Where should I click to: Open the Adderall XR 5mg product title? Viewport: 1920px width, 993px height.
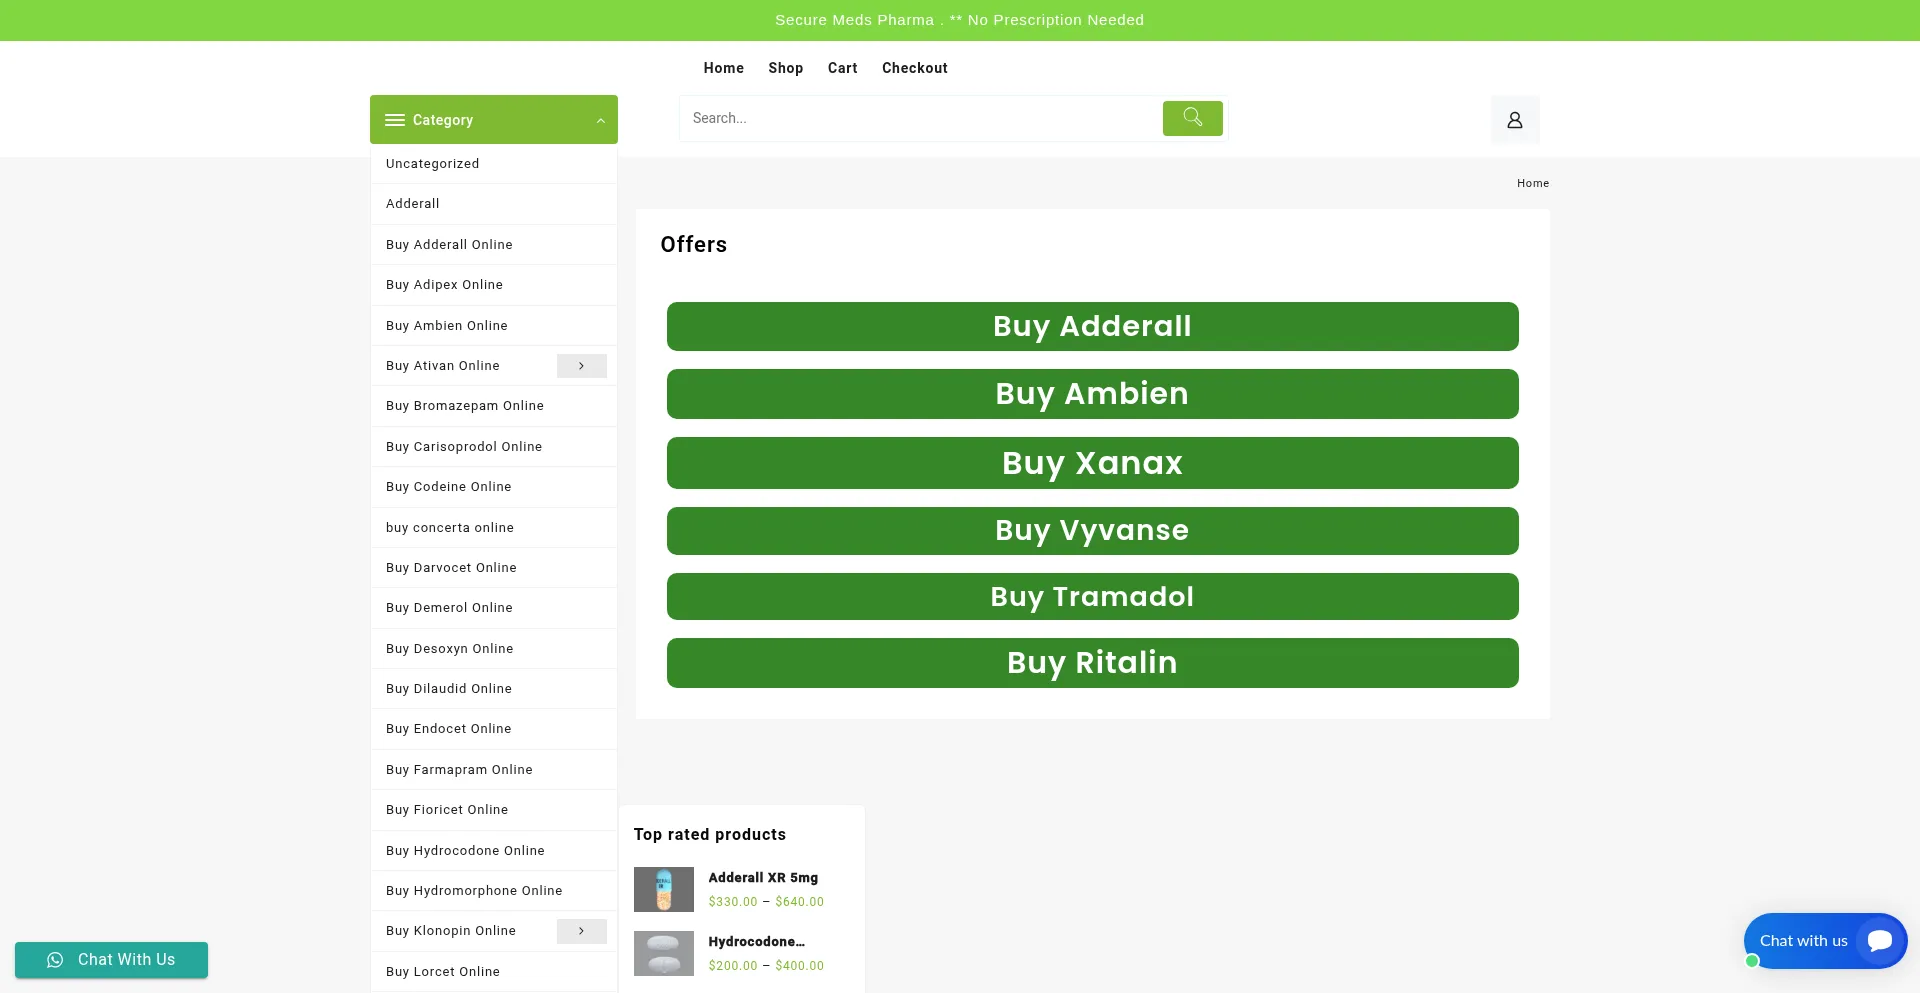coord(763,878)
